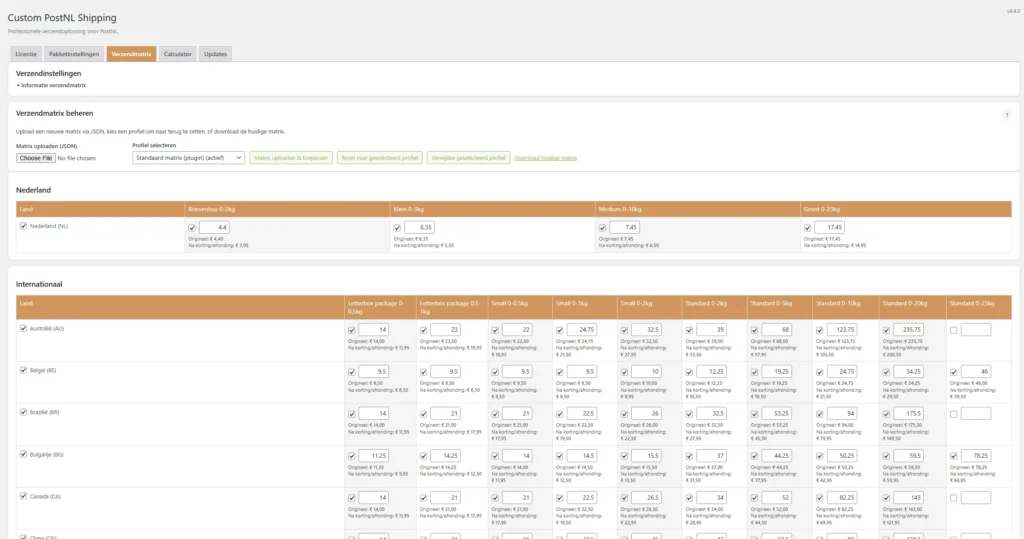Image resolution: width=1024 pixels, height=539 pixels.
Task: Click Nederland Klein price field 6.35
Action: 419,227
